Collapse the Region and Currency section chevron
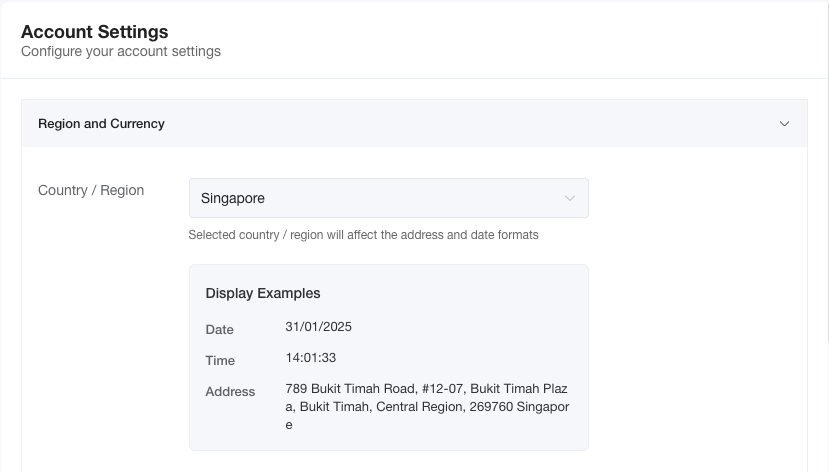829x472 pixels. click(784, 124)
